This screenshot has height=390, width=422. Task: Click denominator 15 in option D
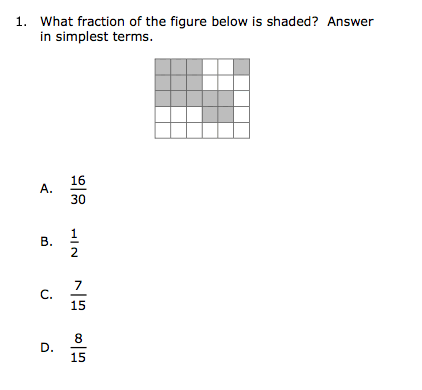pyautogui.click(x=78, y=357)
